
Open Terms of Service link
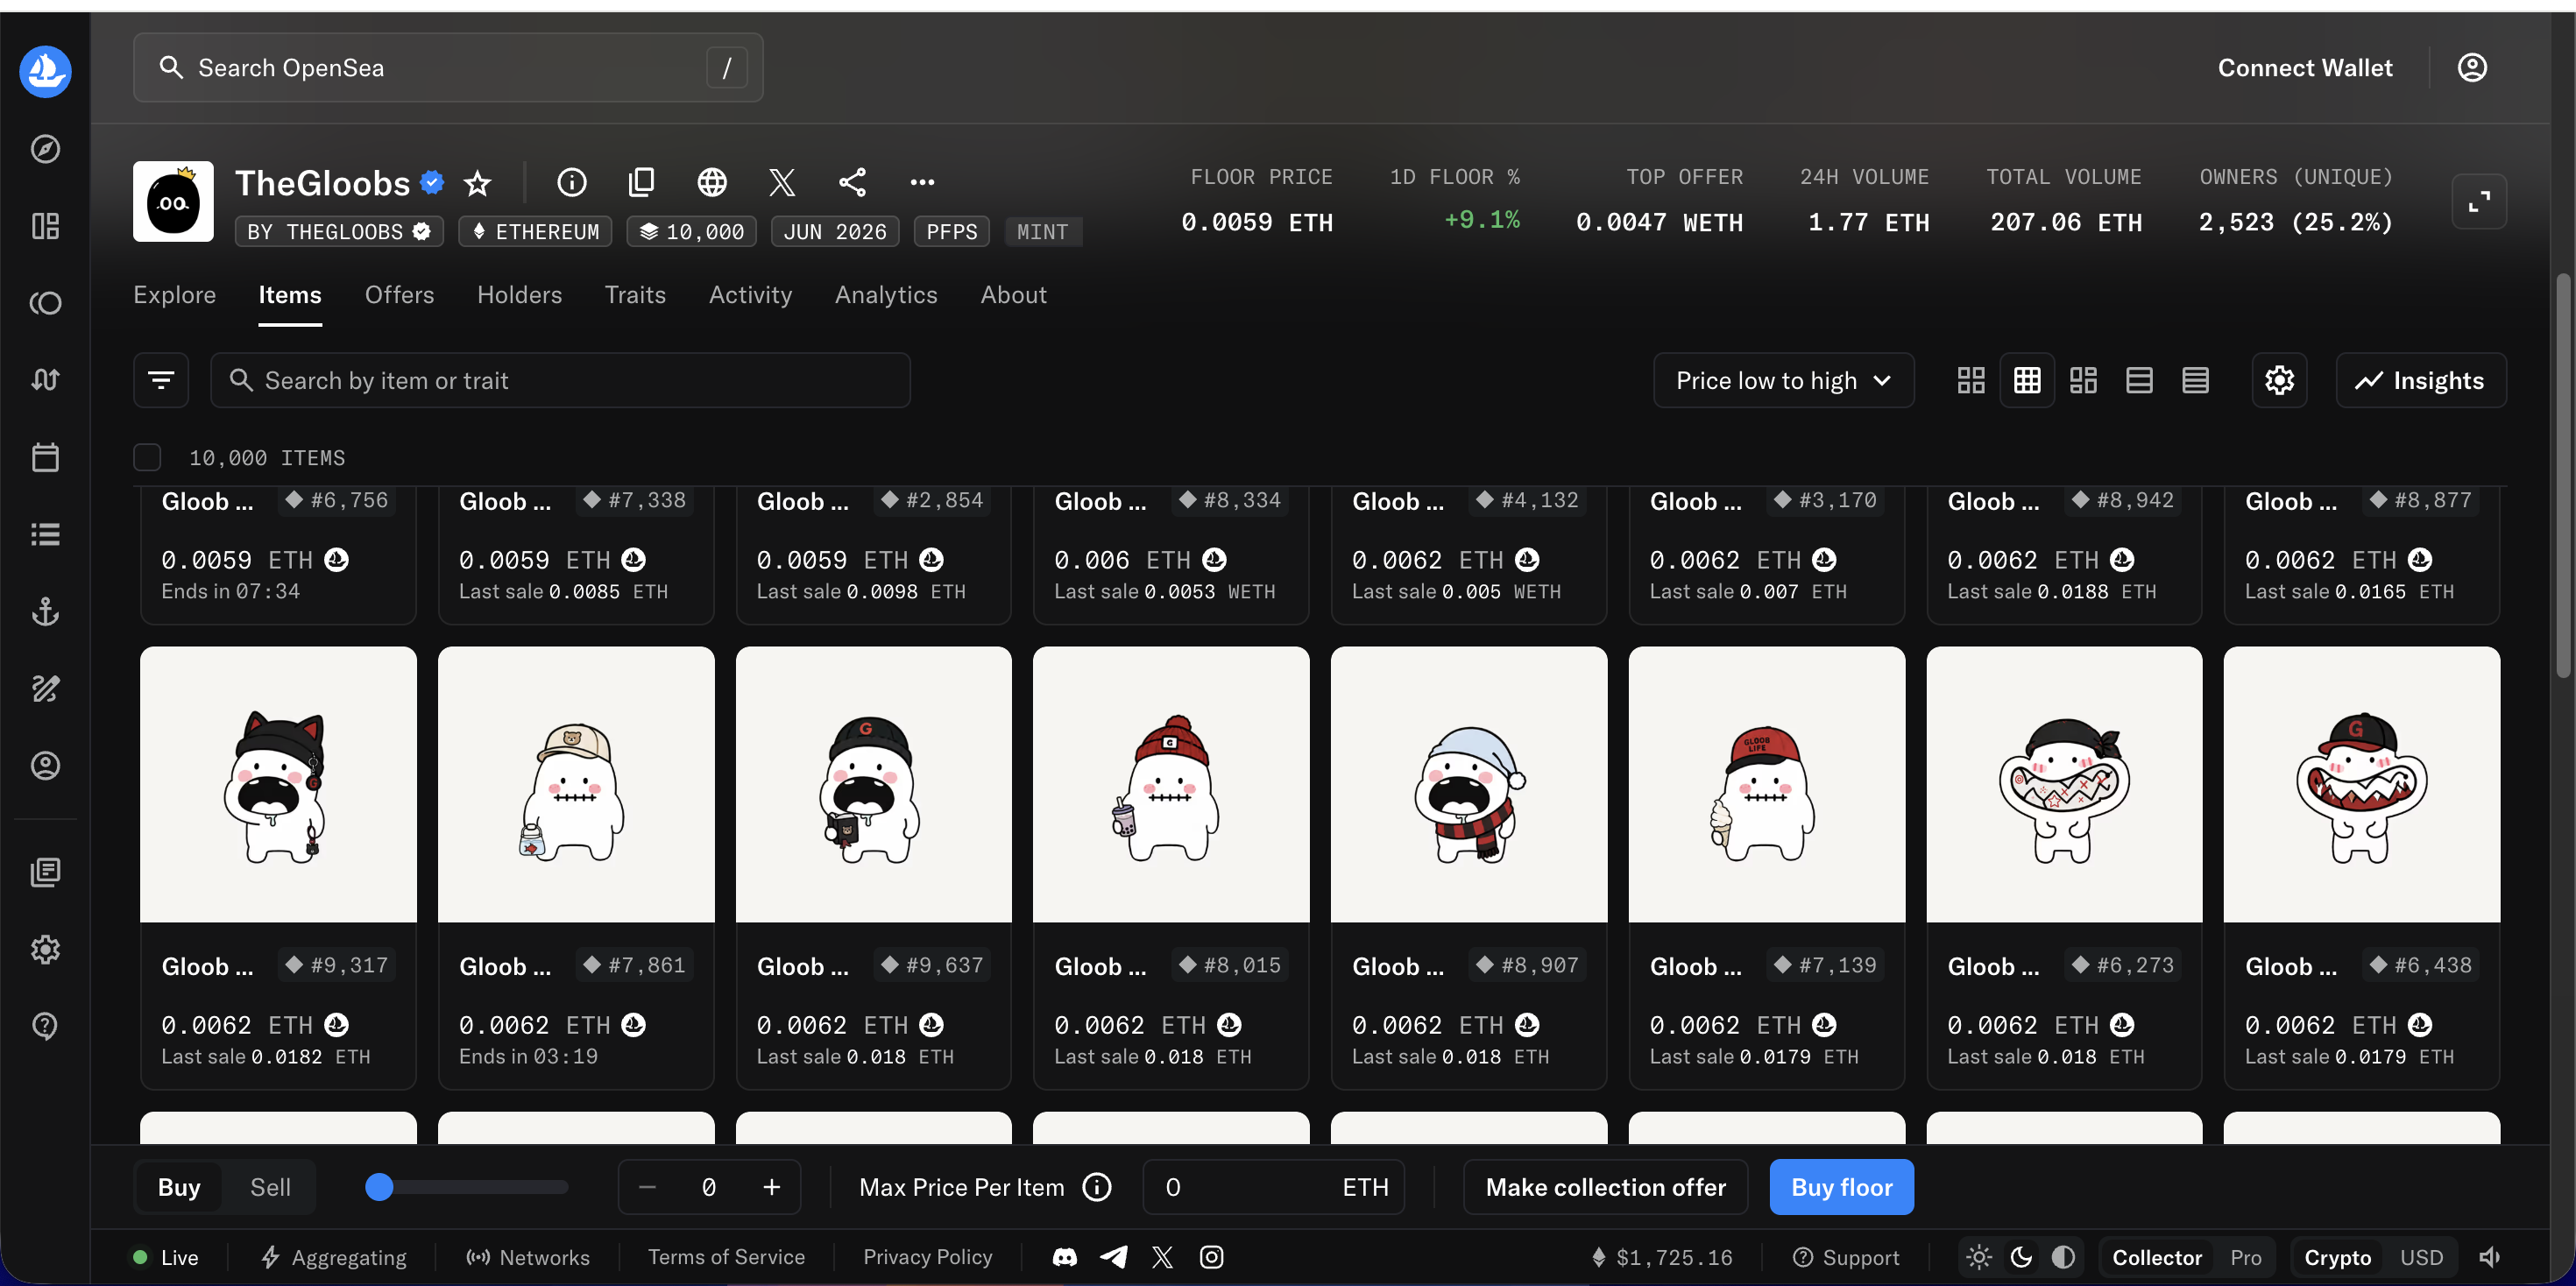point(726,1257)
